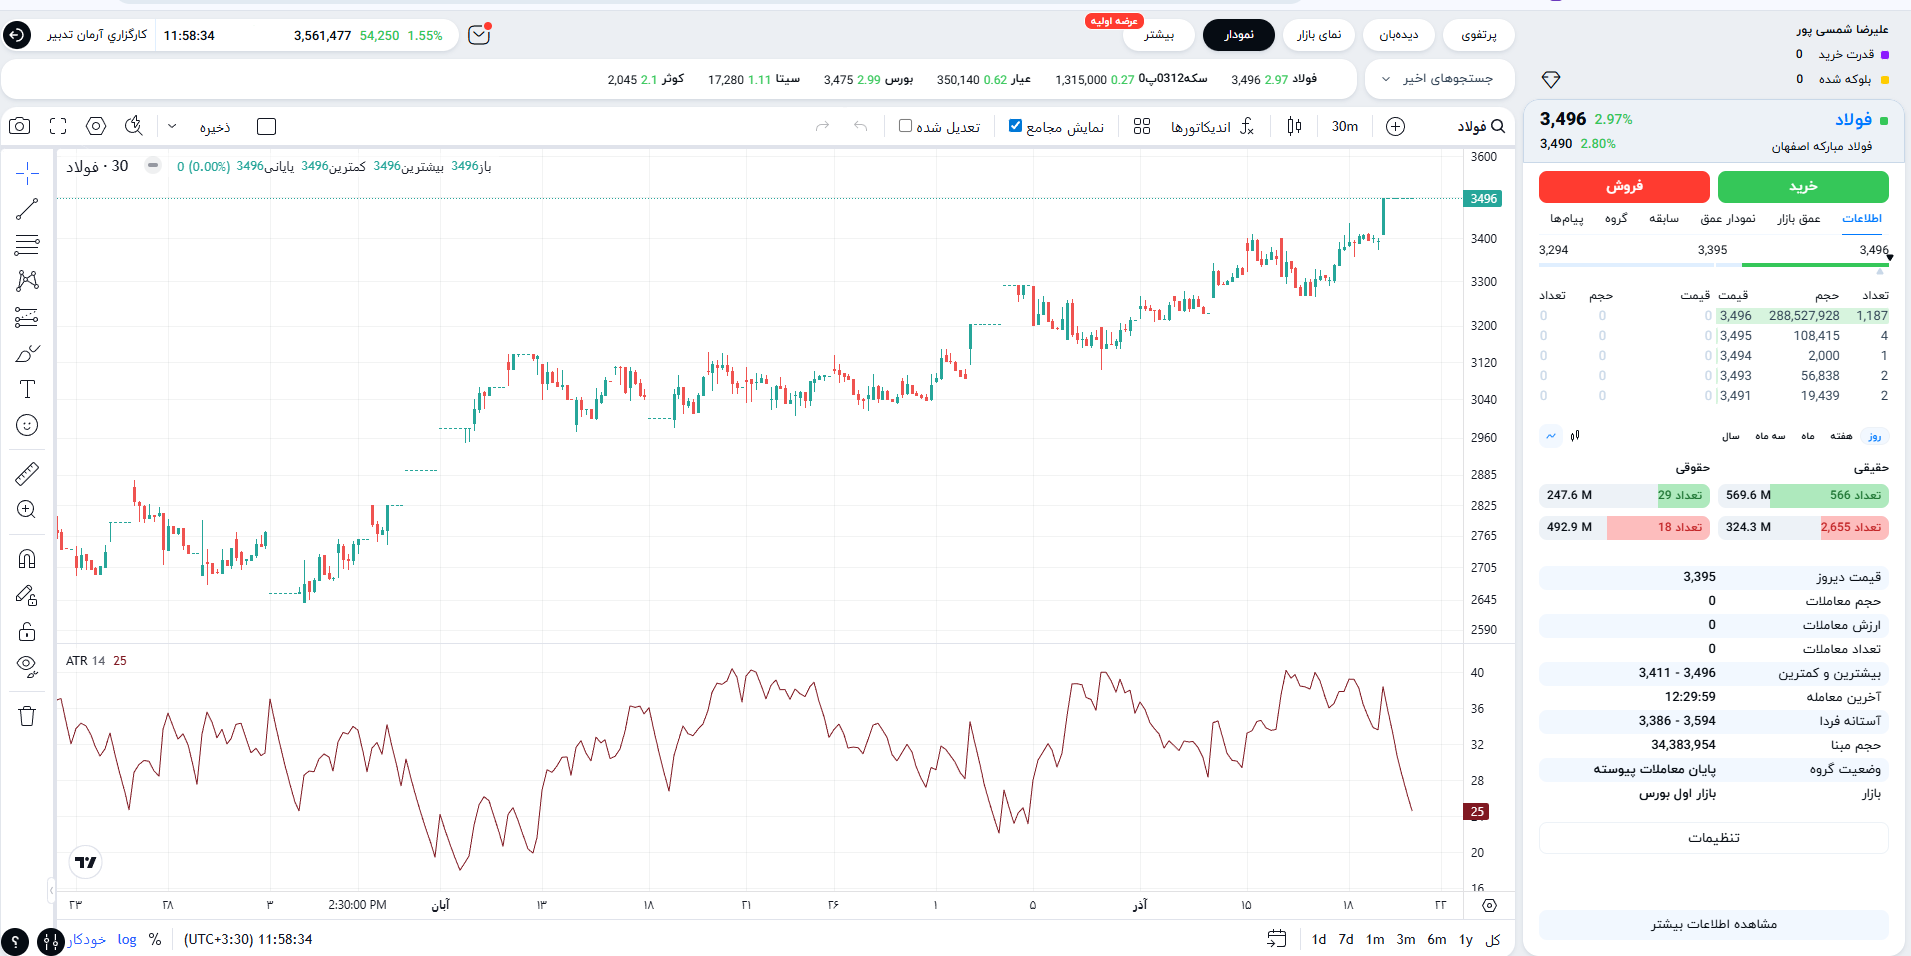Open the 30m timeframe dropdown
Screen dimensions: 1911x956
click(1345, 126)
